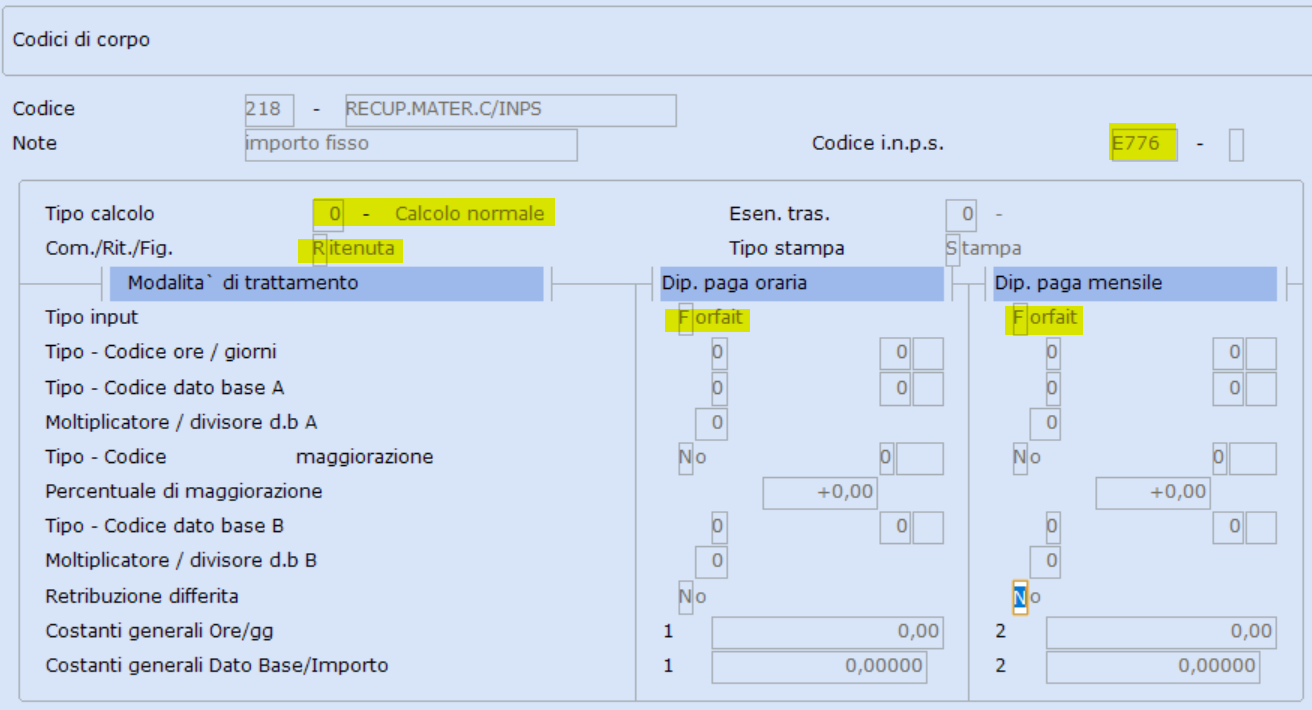Click Costanti Dato Base/Importo field 1 showing 0,00000
The width and height of the screenshot is (1312, 710).
click(819, 666)
